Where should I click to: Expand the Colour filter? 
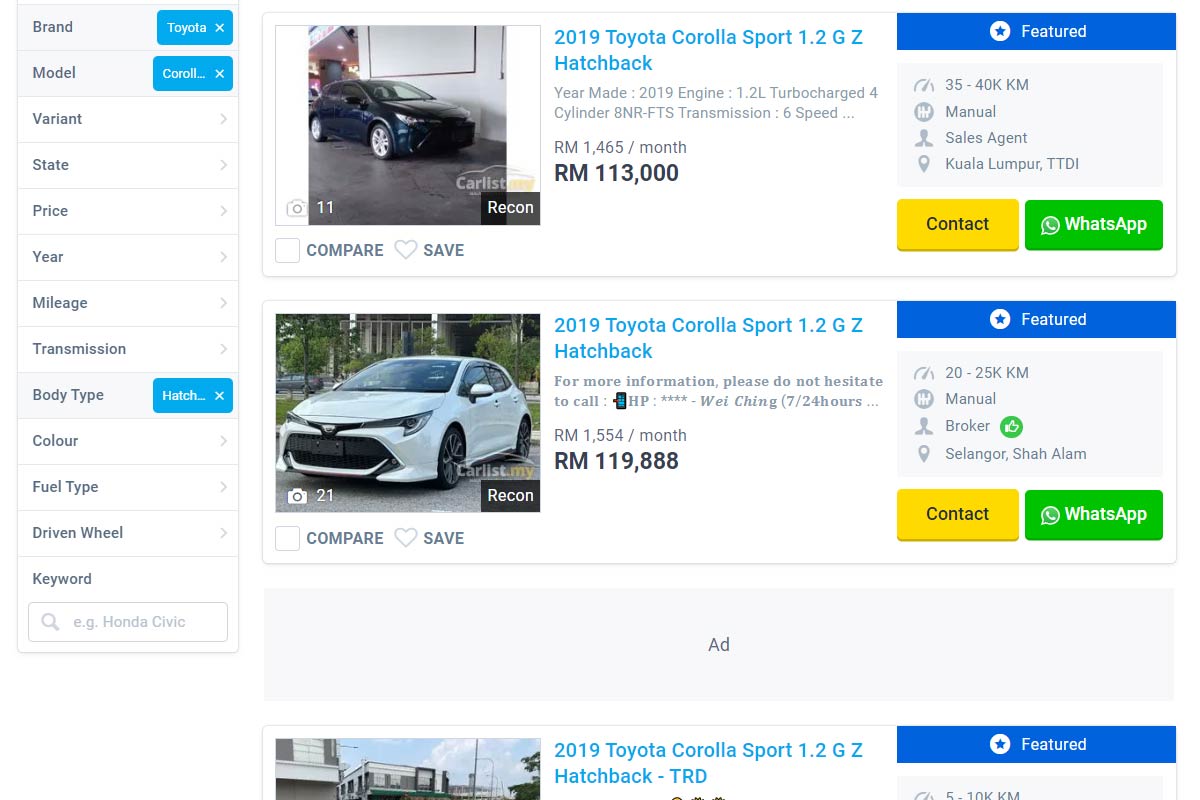pyautogui.click(x=128, y=441)
